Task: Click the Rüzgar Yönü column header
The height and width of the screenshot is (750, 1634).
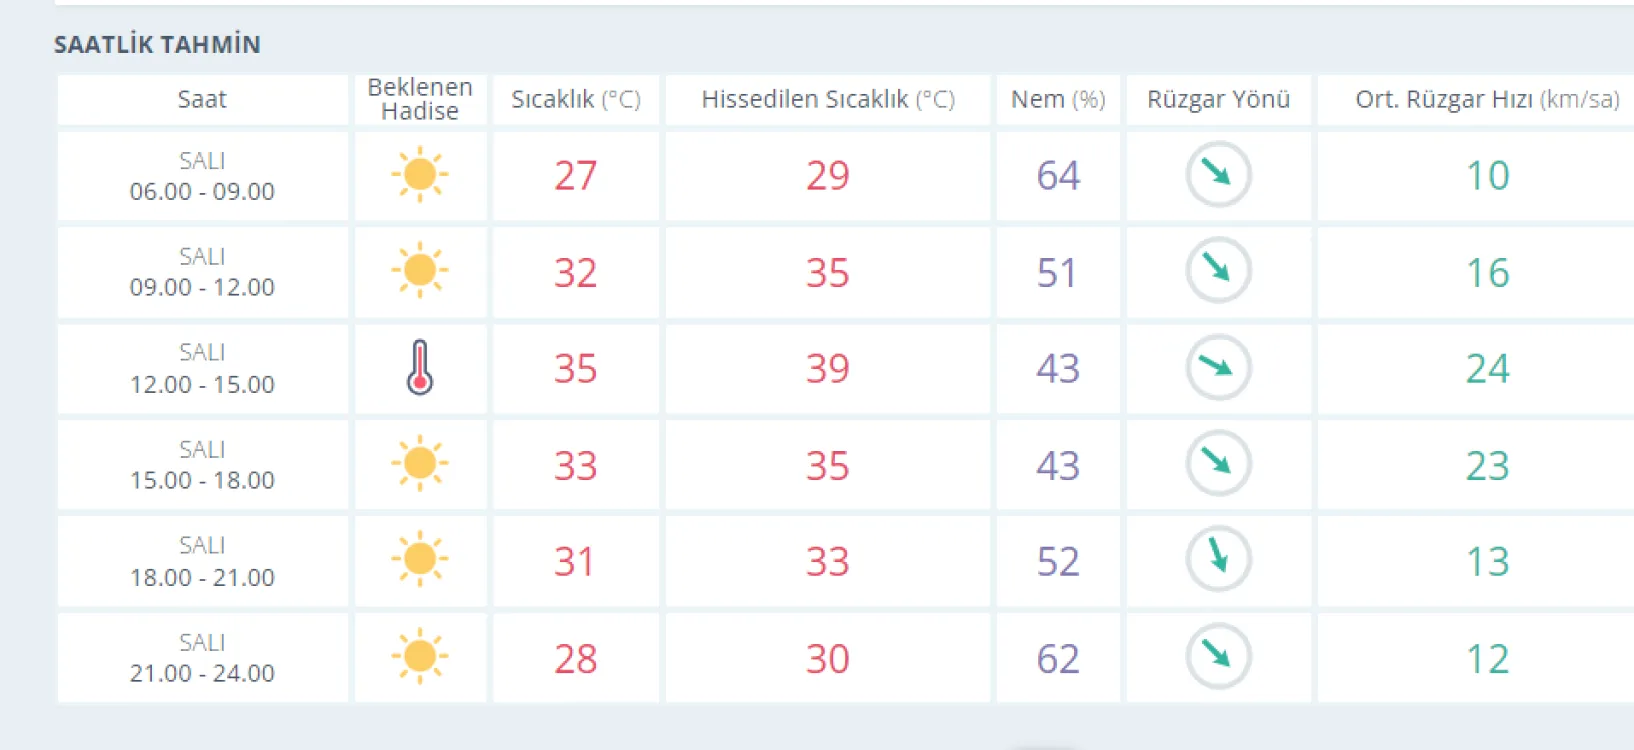Action: [x=1218, y=99]
